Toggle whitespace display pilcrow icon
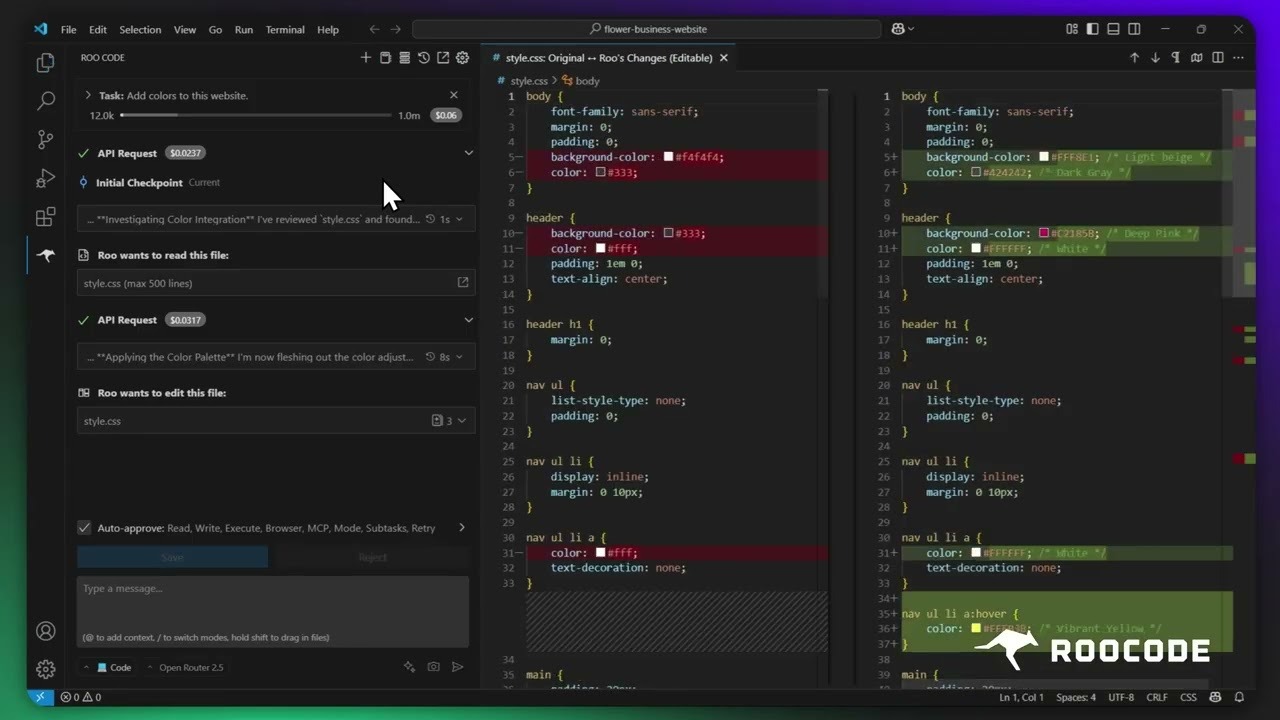The width and height of the screenshot is (1280, 720). [1175, 58]
